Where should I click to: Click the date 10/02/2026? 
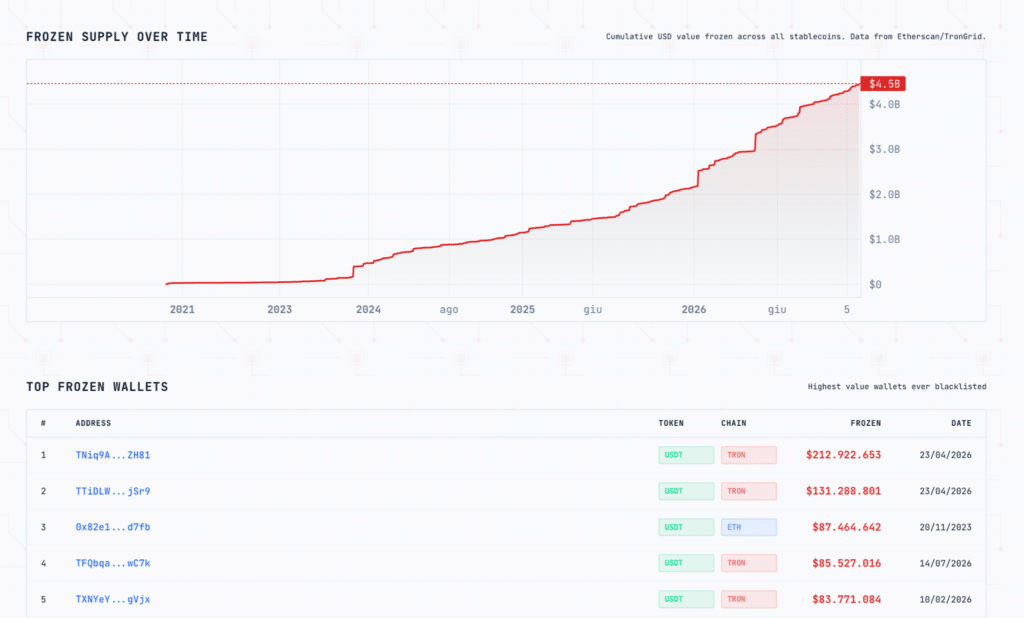(x=945, y=599)
